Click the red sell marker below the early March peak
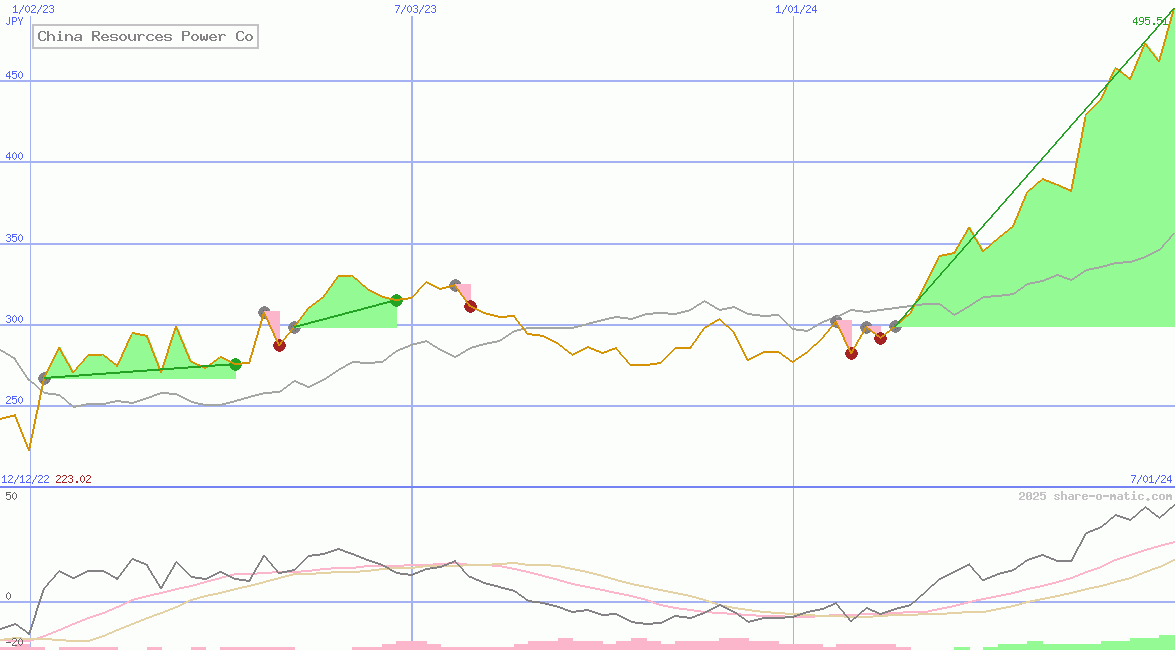This screenshot has height=650, width=1175. click(279, 345)
